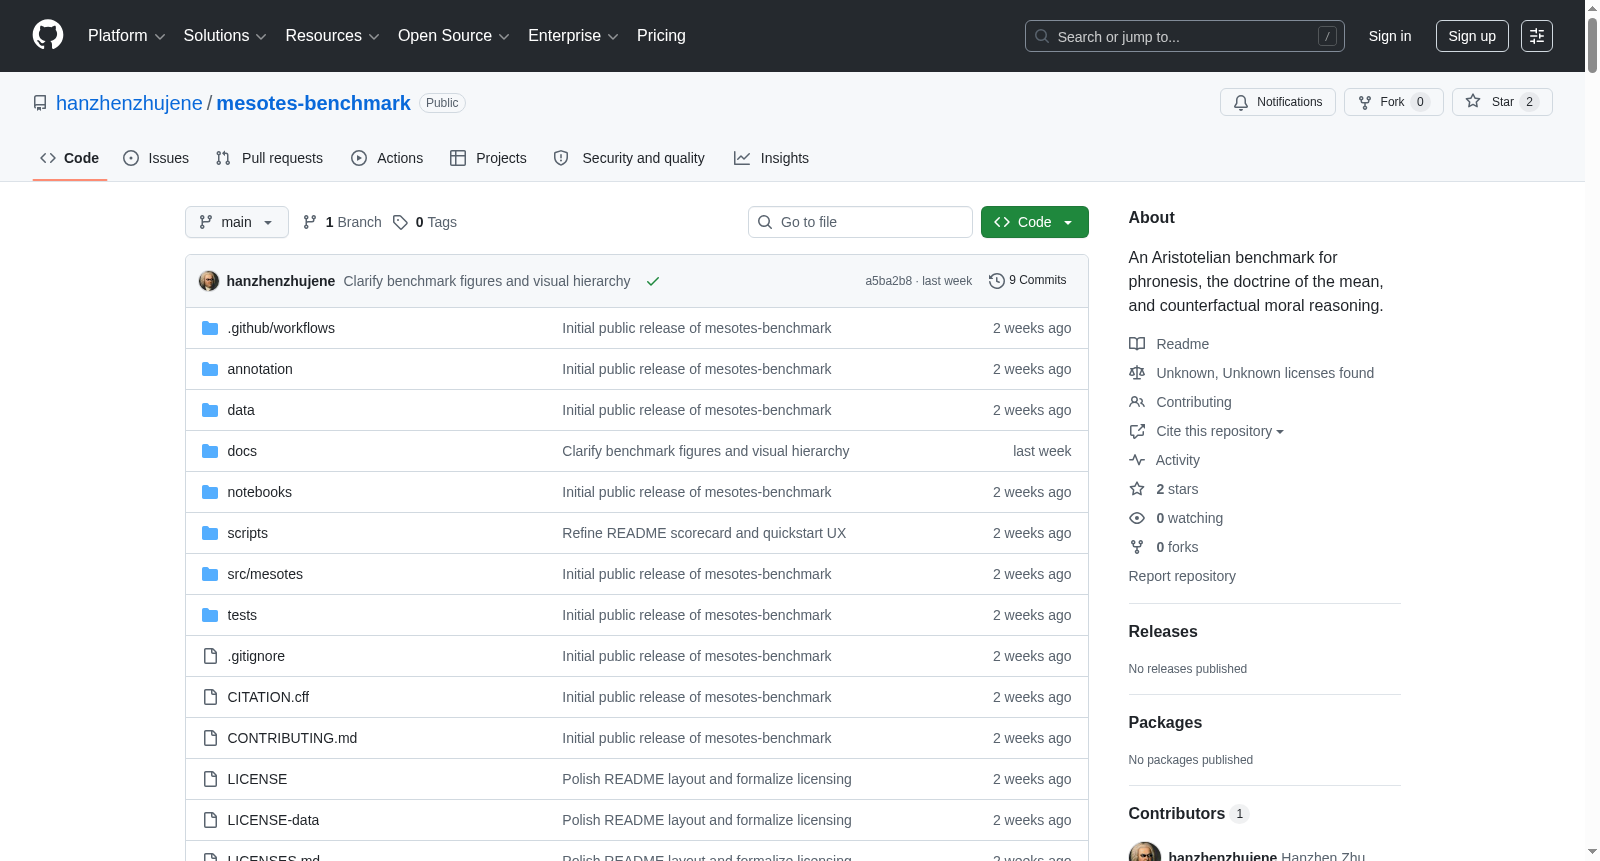
Task: Click the LICENSE file icon
Action: click(210, 779)
